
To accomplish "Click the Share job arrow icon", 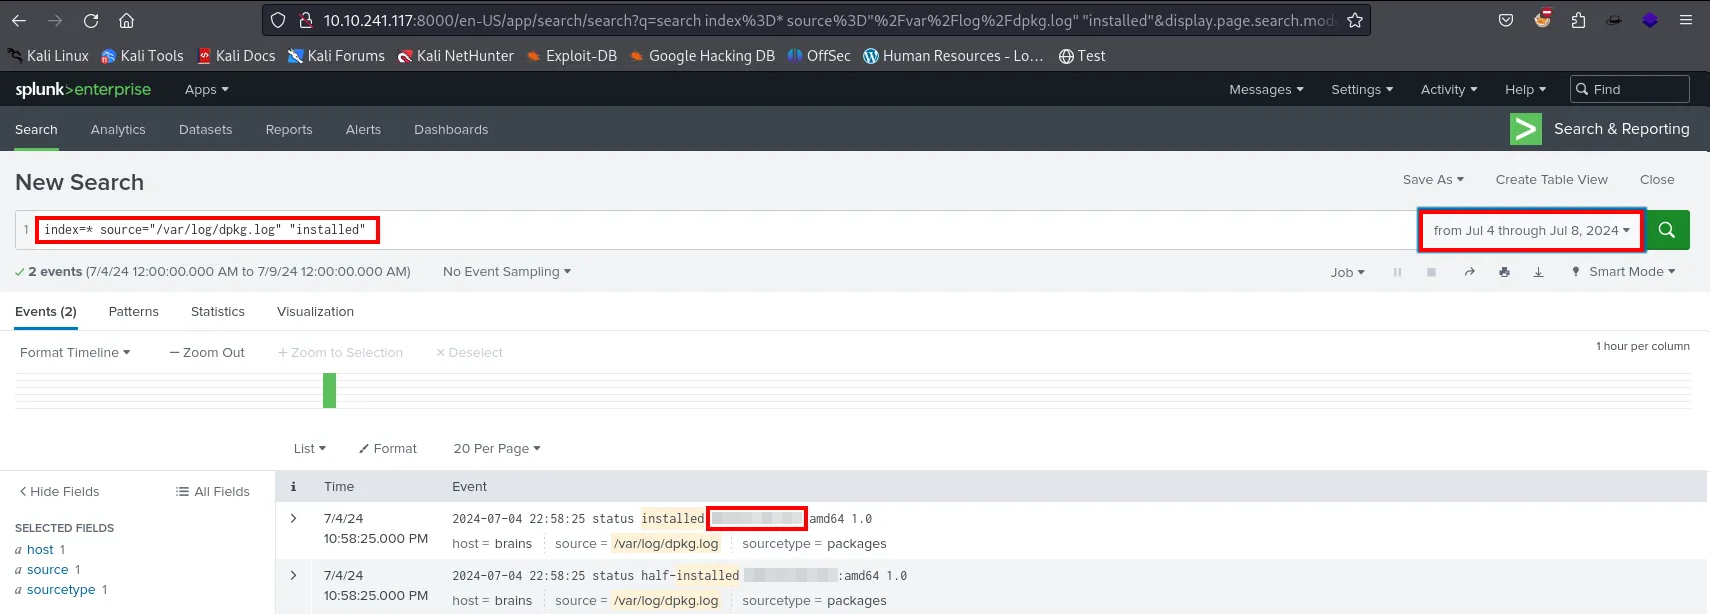I will [1469, 272].
